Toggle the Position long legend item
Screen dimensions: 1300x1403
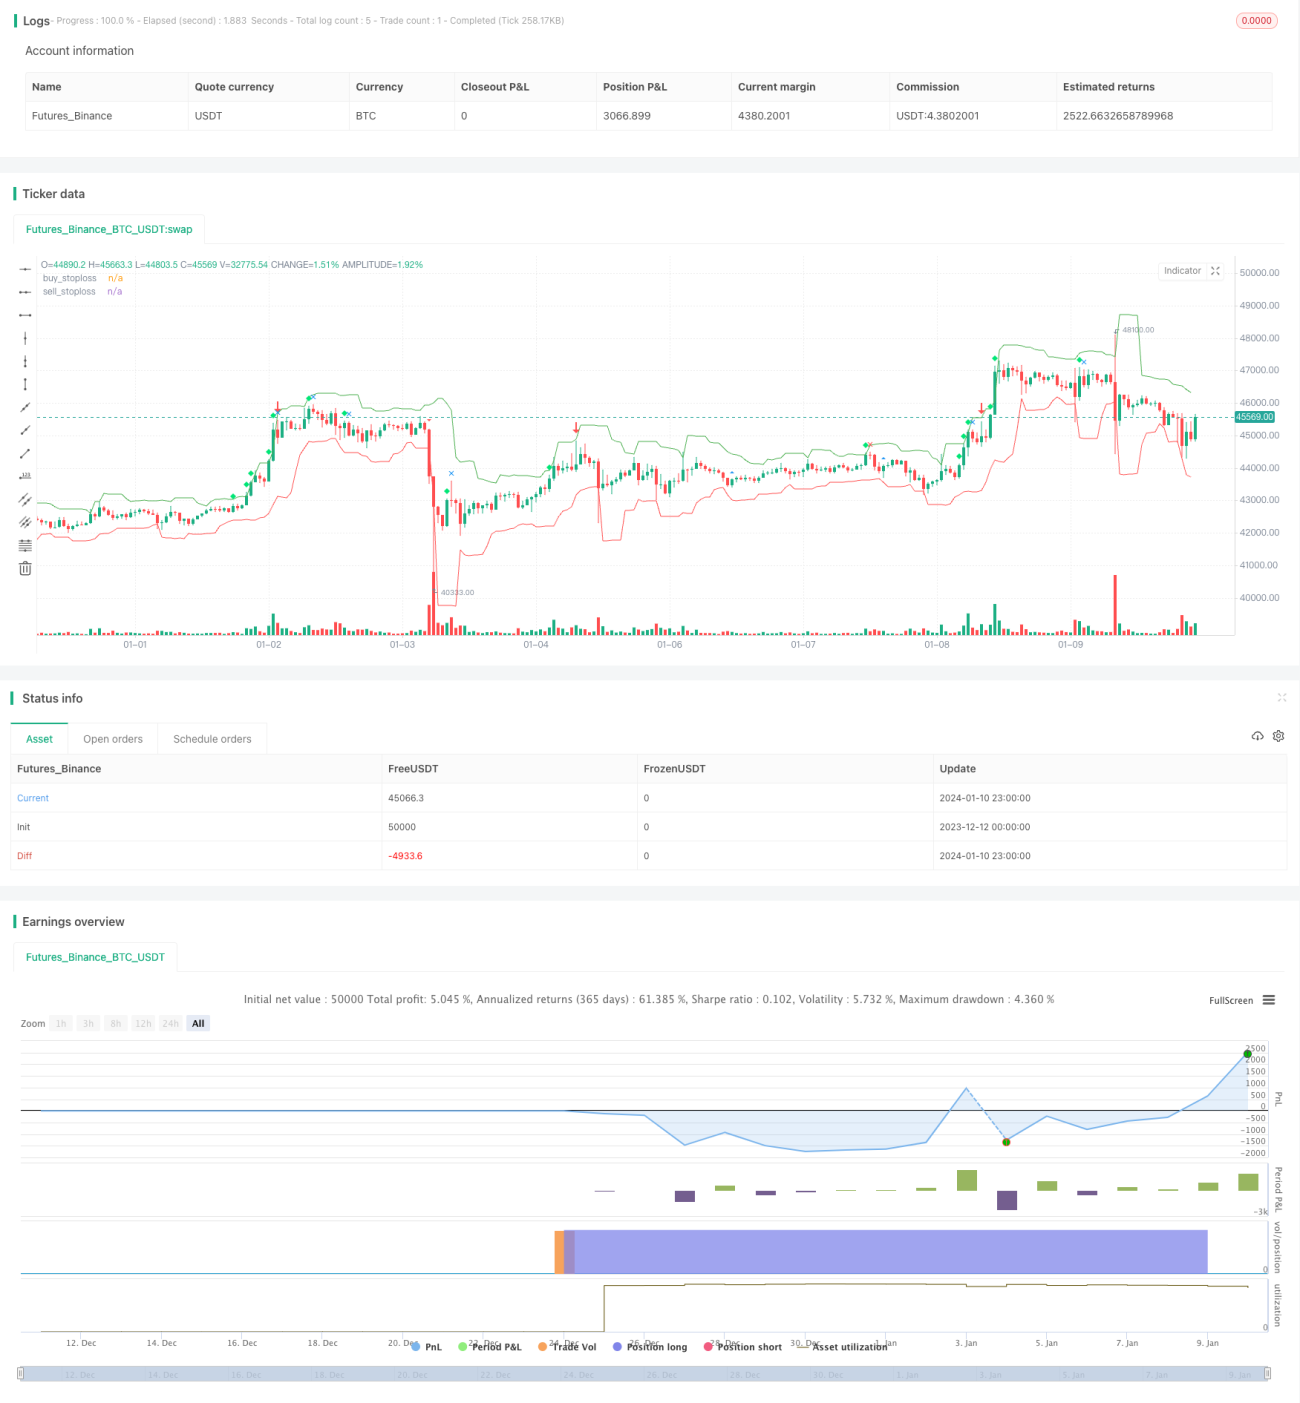point(650,1347)
